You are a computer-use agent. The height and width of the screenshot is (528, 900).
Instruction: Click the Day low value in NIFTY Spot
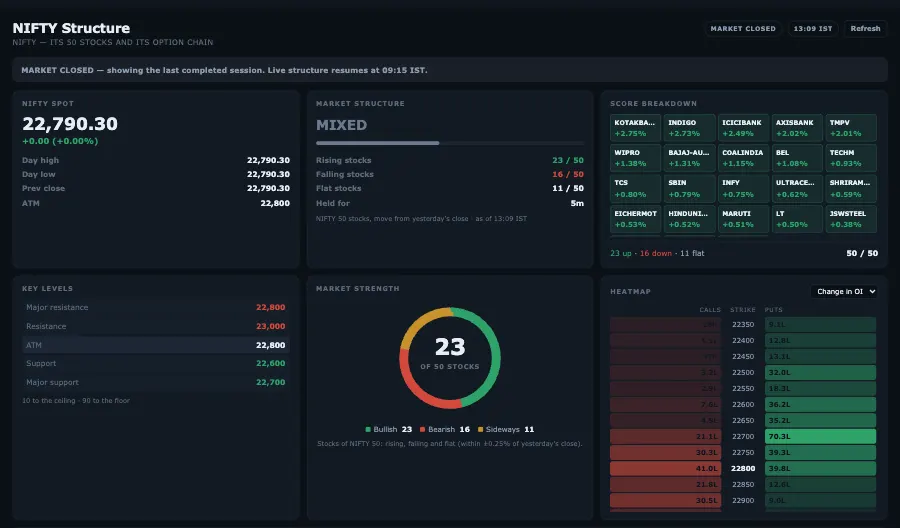pos(268,174)
